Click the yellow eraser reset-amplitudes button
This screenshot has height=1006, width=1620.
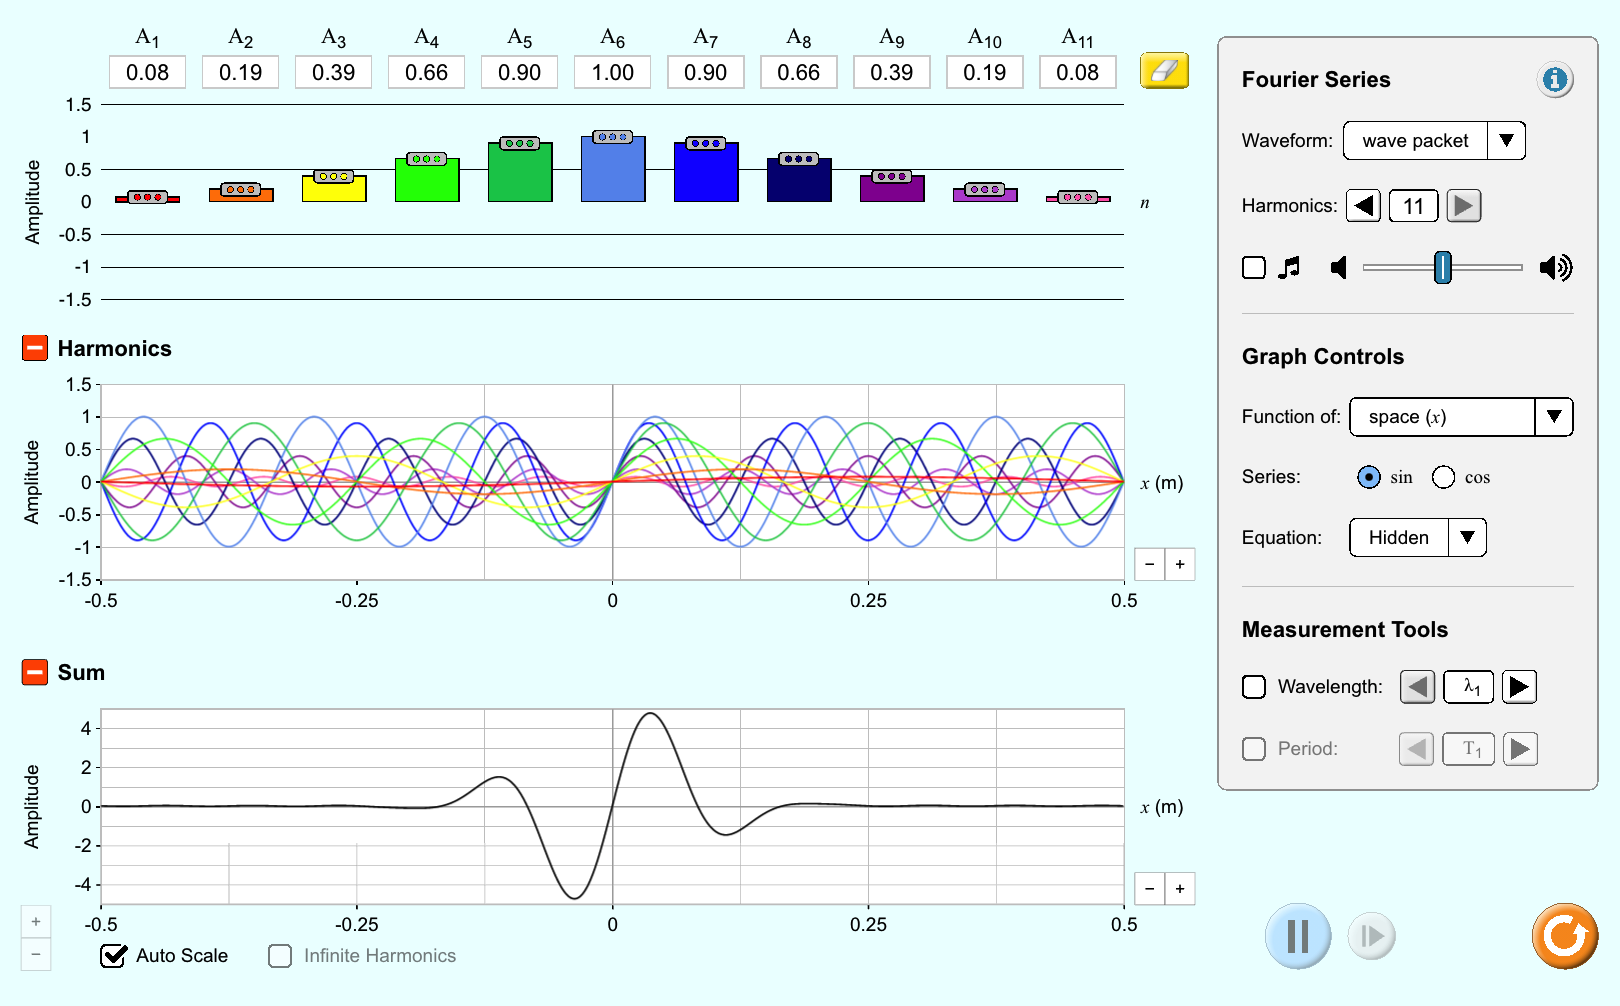pyautogui.click(x=1164, y=71)
